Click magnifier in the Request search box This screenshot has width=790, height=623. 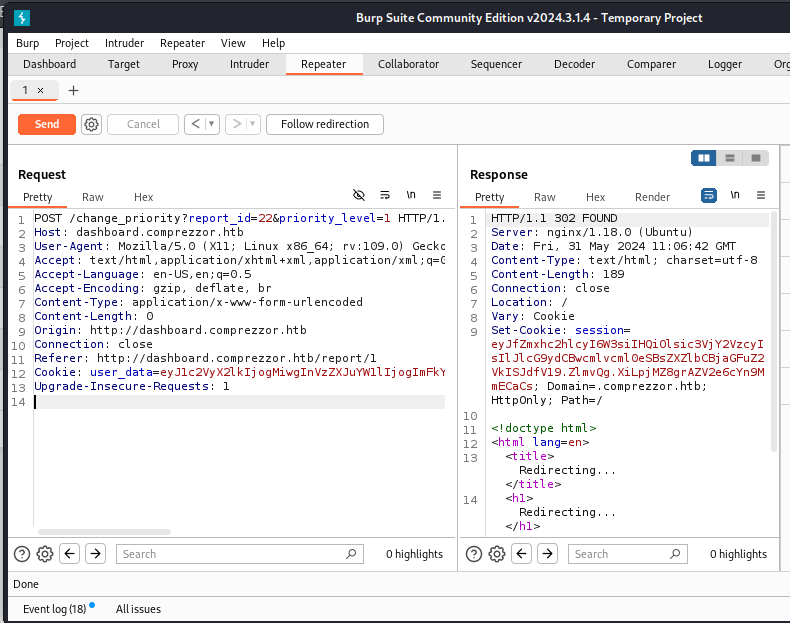pyautogui.click(x=351, y=554)
